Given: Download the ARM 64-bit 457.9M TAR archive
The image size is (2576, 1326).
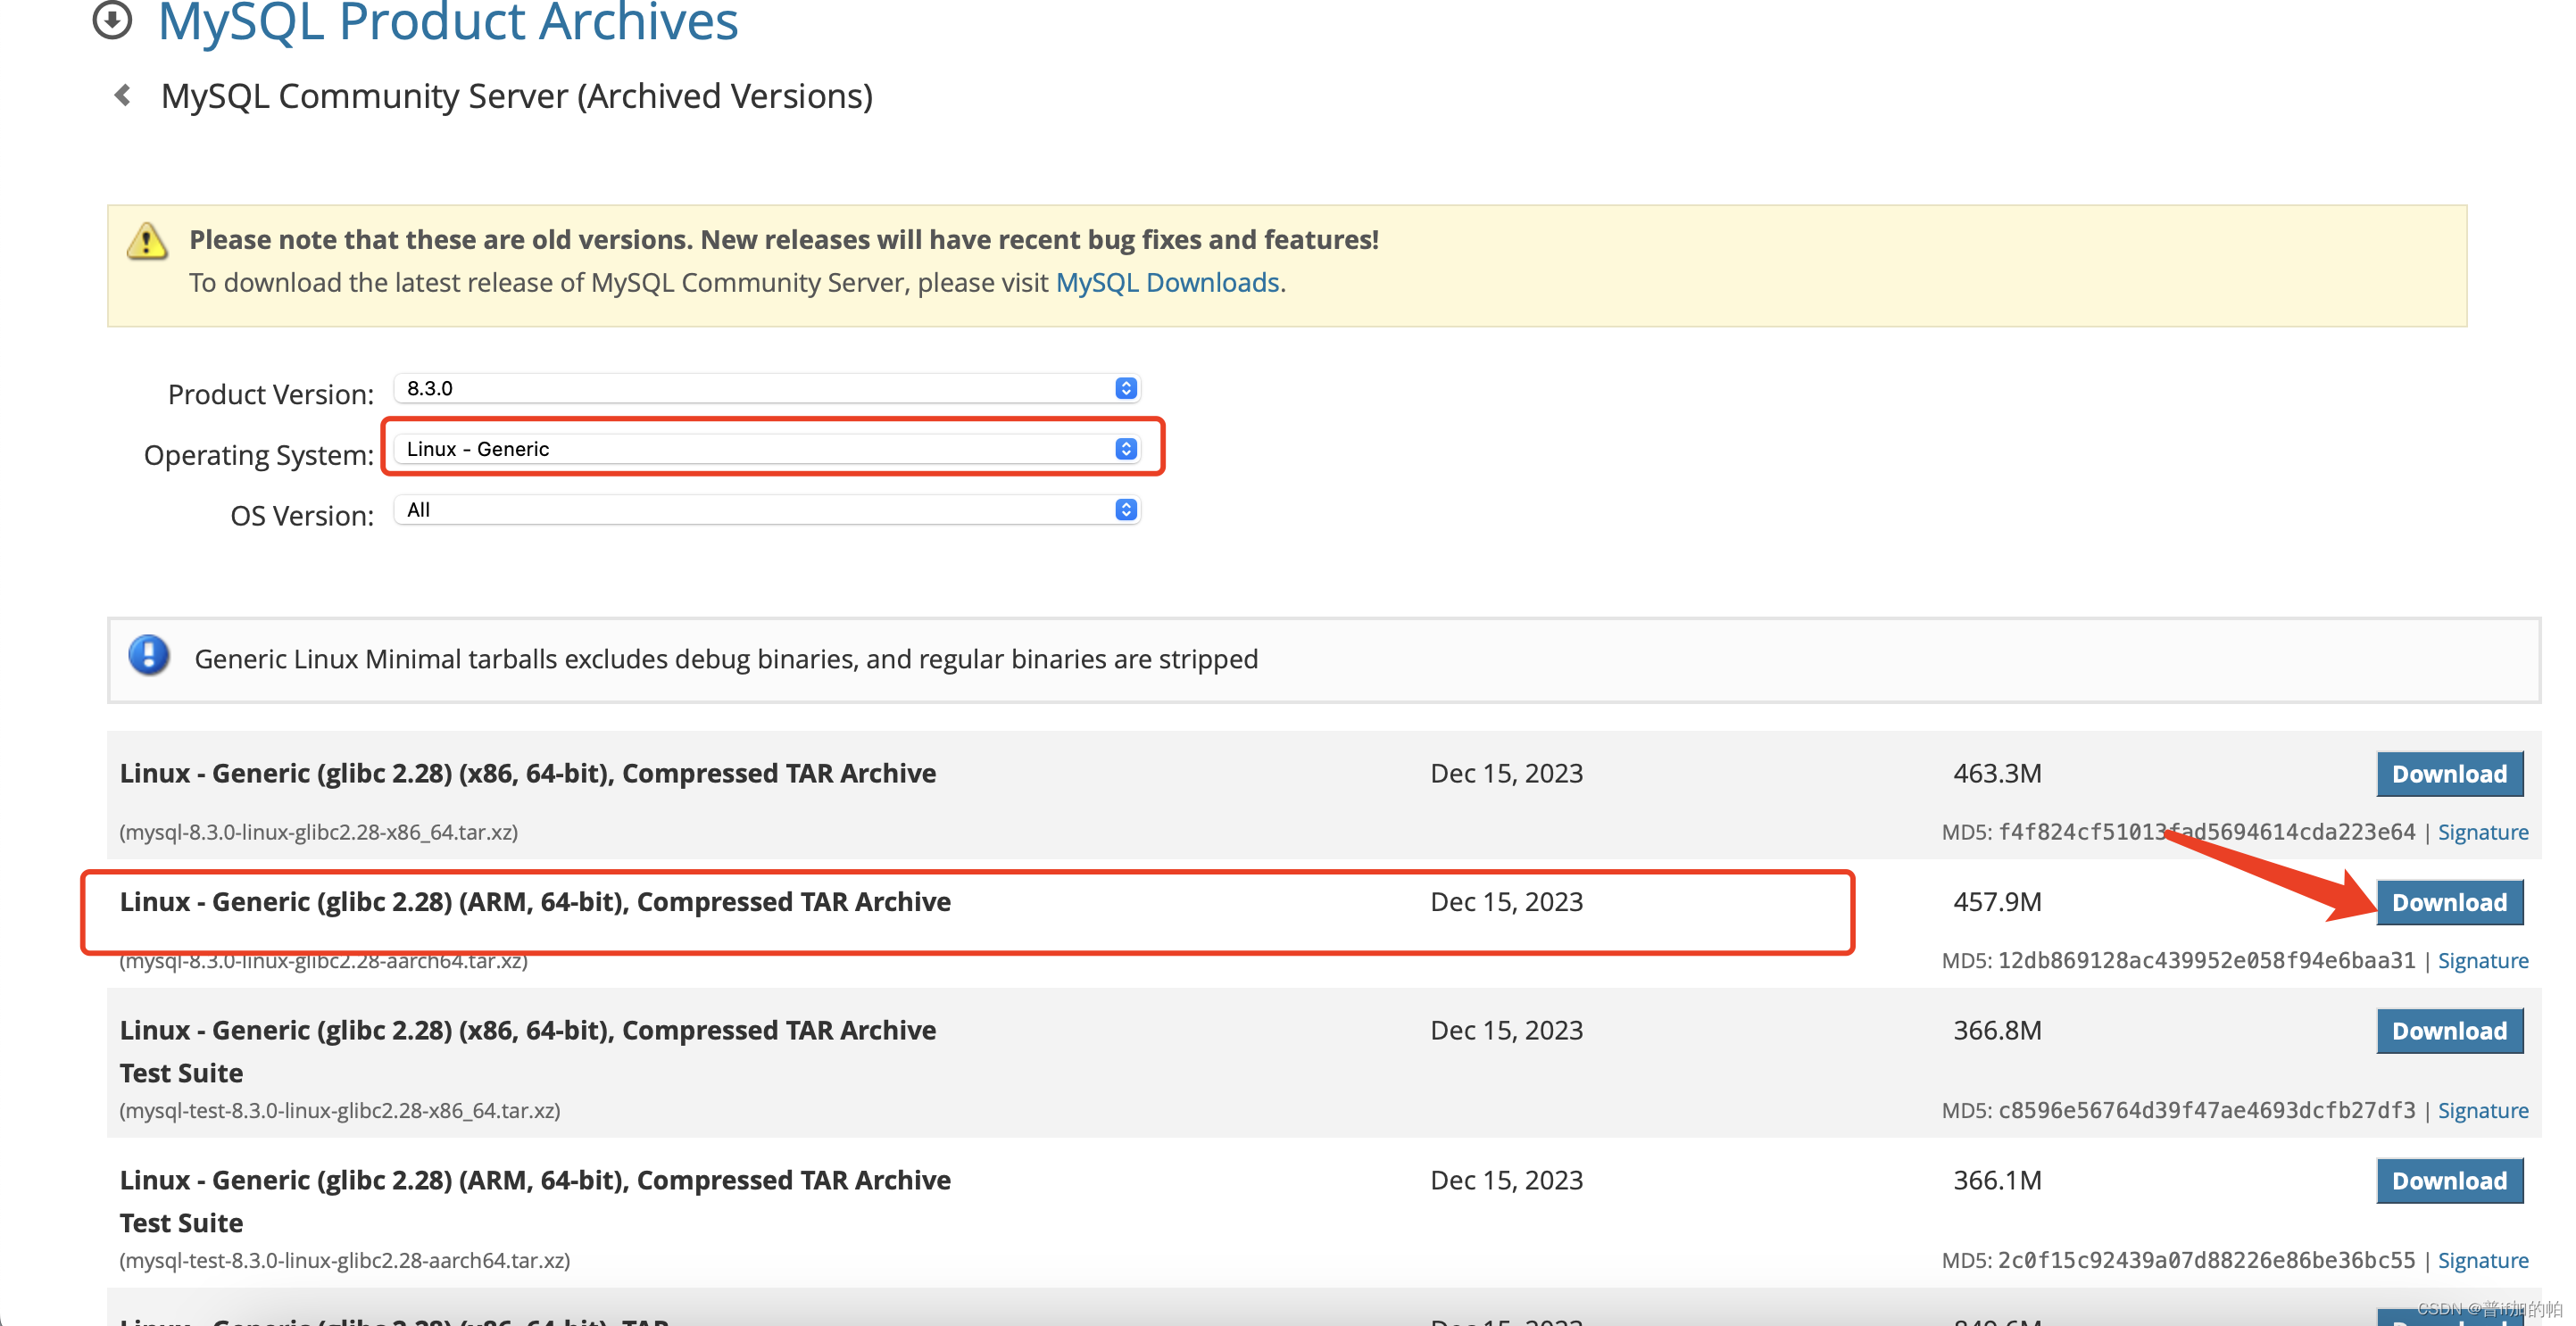Looking at the screenshot, I should coord(2449,902).
